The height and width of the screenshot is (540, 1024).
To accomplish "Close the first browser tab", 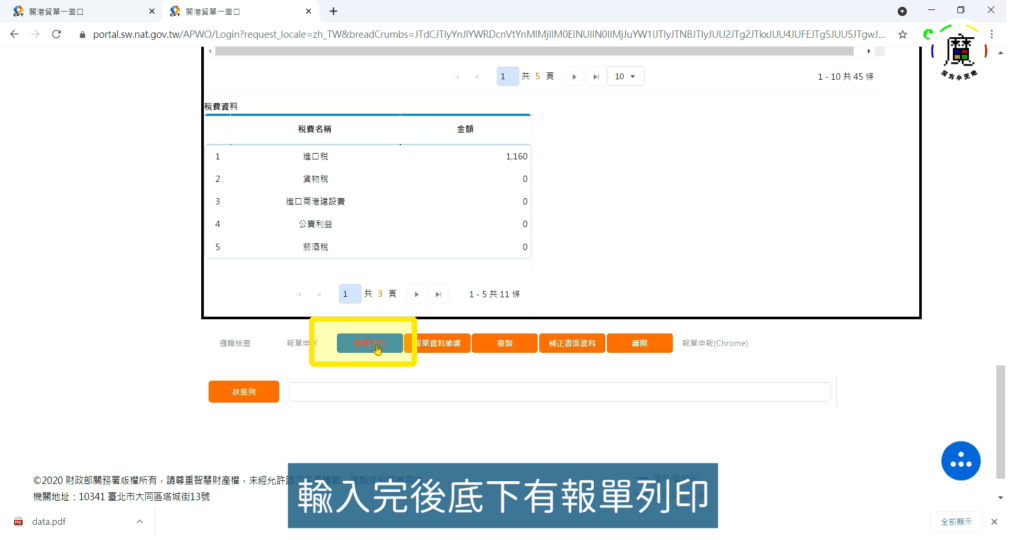I will [152, 11].
